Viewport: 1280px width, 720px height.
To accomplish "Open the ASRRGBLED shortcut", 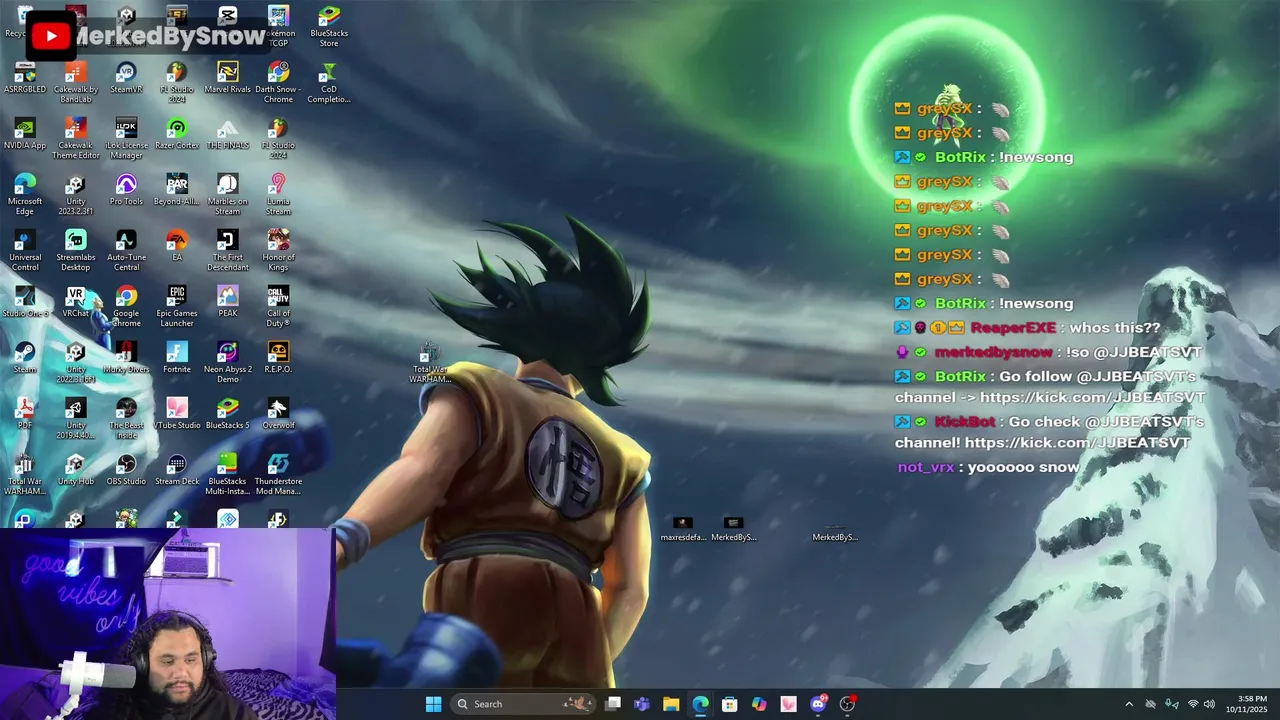I will coord(25,78).
